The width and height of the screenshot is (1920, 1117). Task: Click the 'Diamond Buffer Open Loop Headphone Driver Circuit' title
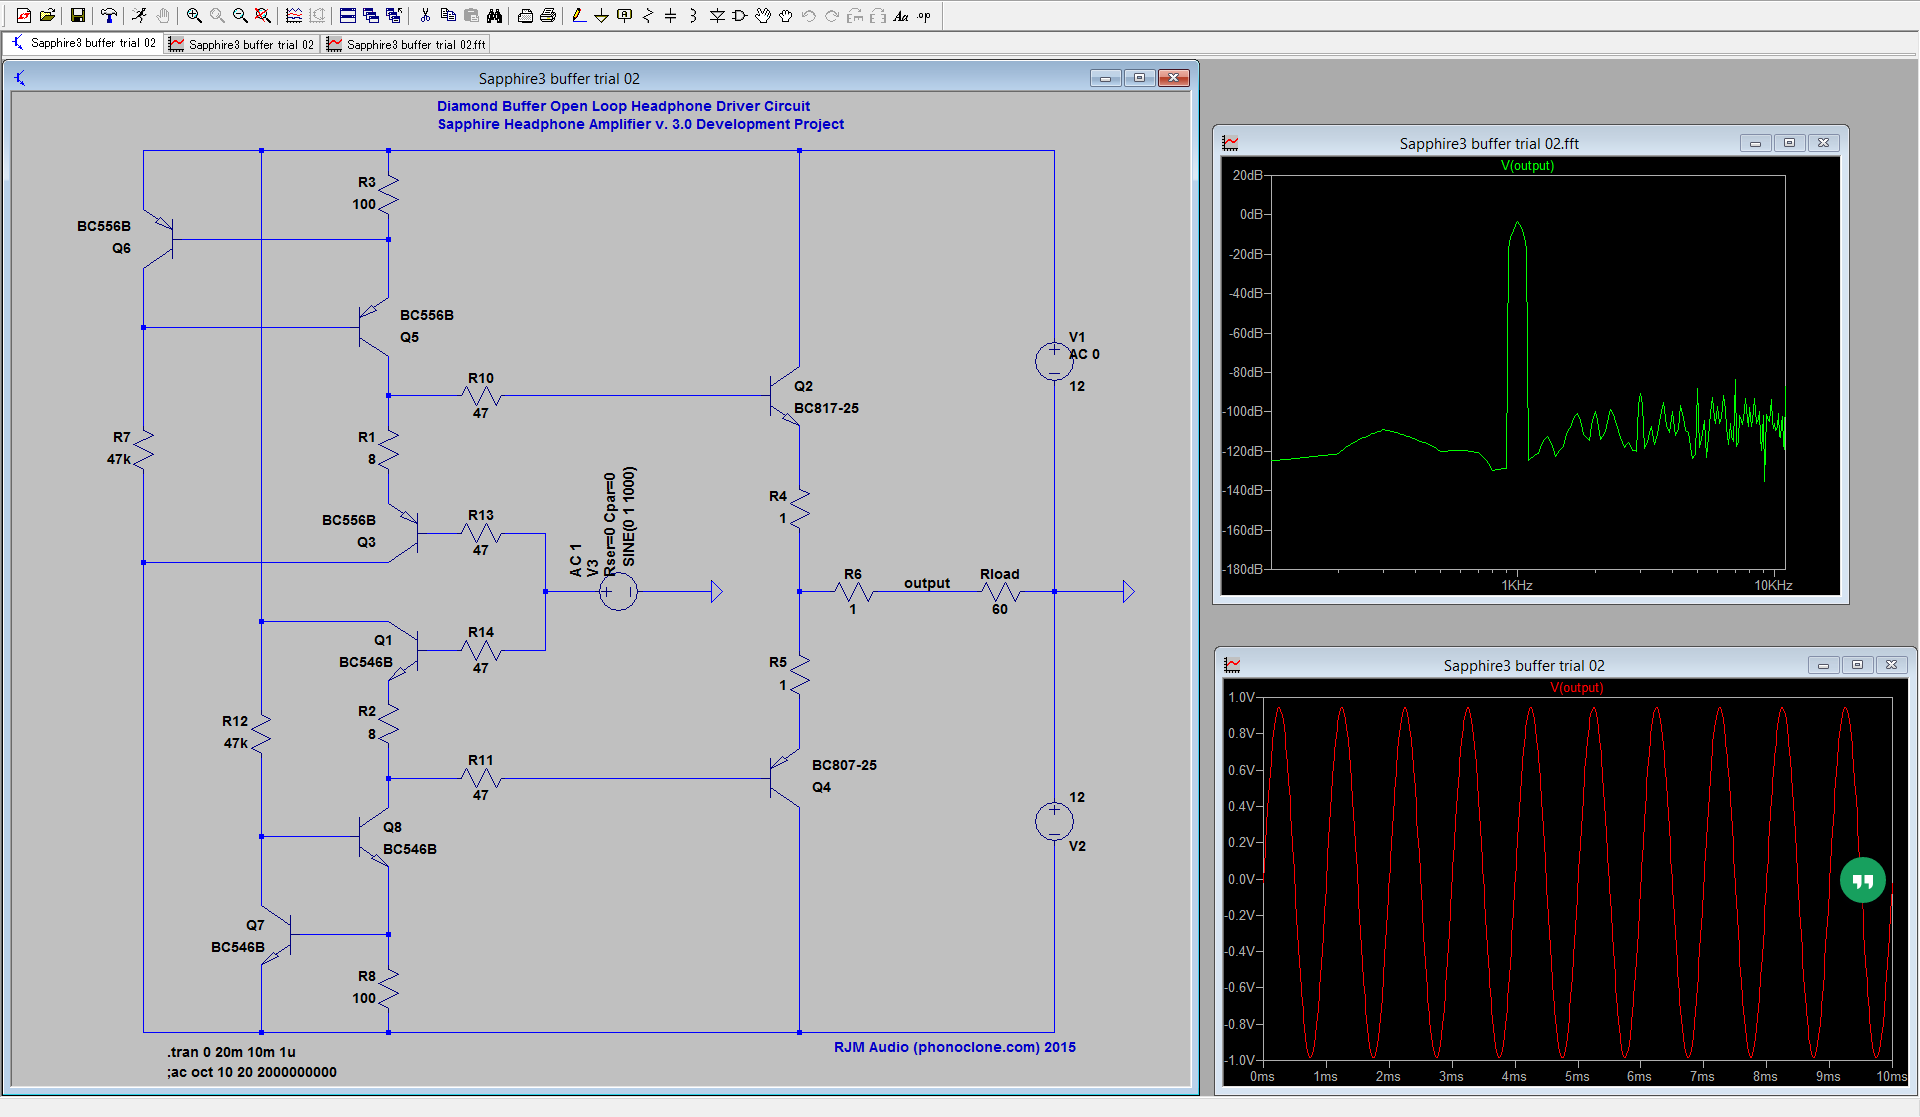point(623,106)
